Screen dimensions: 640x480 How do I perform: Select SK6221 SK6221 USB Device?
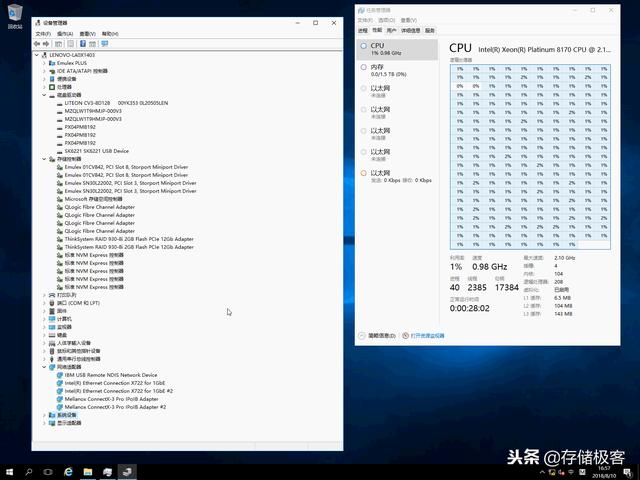(x=97, y=151)
